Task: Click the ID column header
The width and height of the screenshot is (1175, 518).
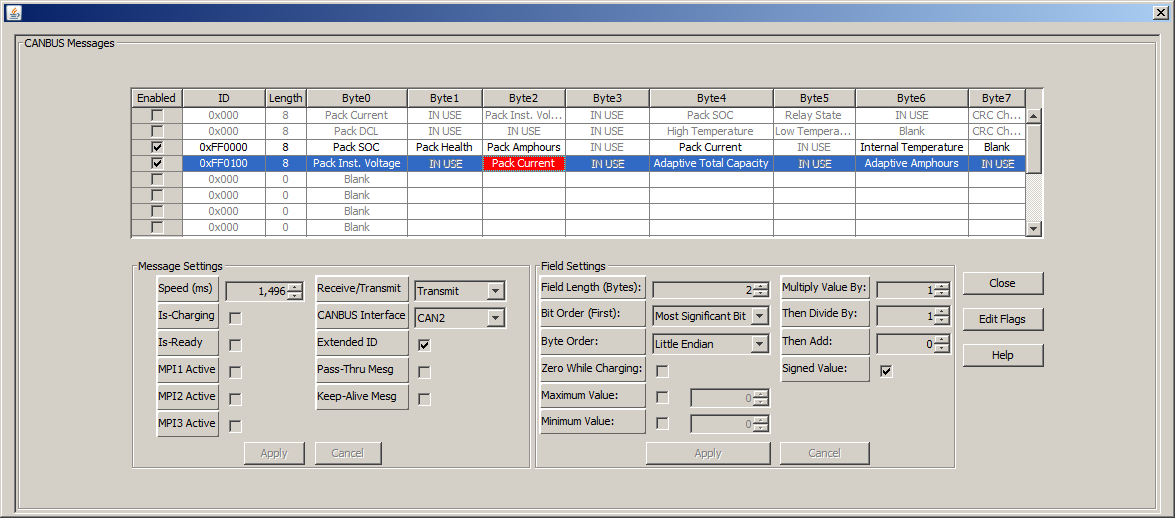Action: tap(223, 98)
